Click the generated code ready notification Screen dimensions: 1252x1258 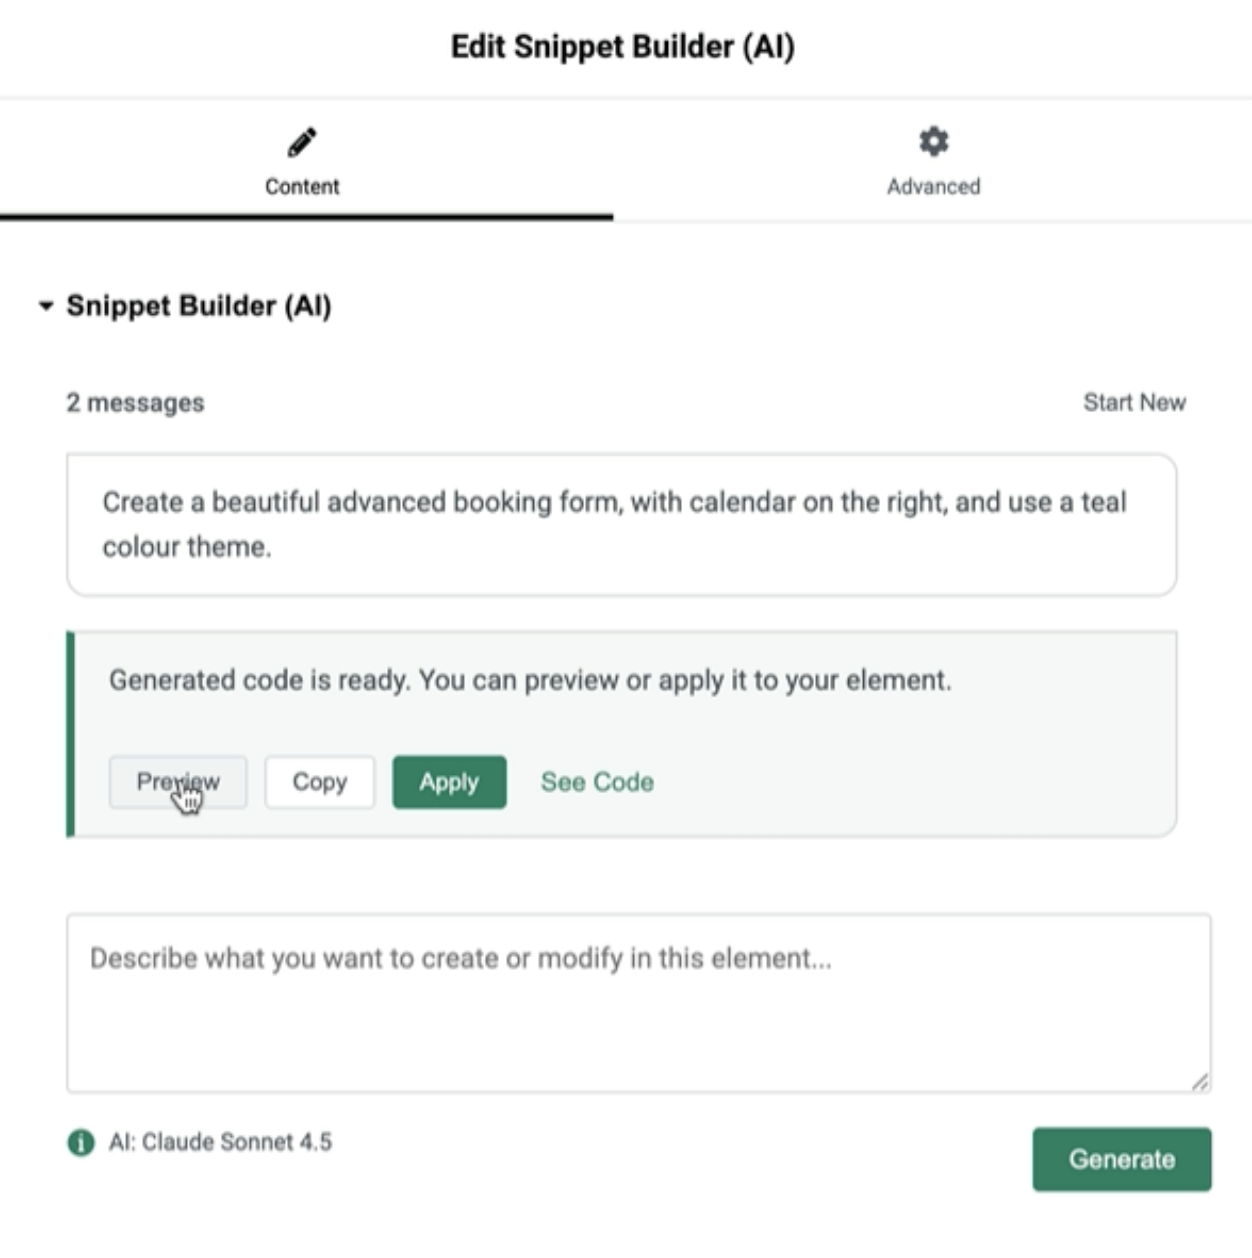(x=533, y=679)
